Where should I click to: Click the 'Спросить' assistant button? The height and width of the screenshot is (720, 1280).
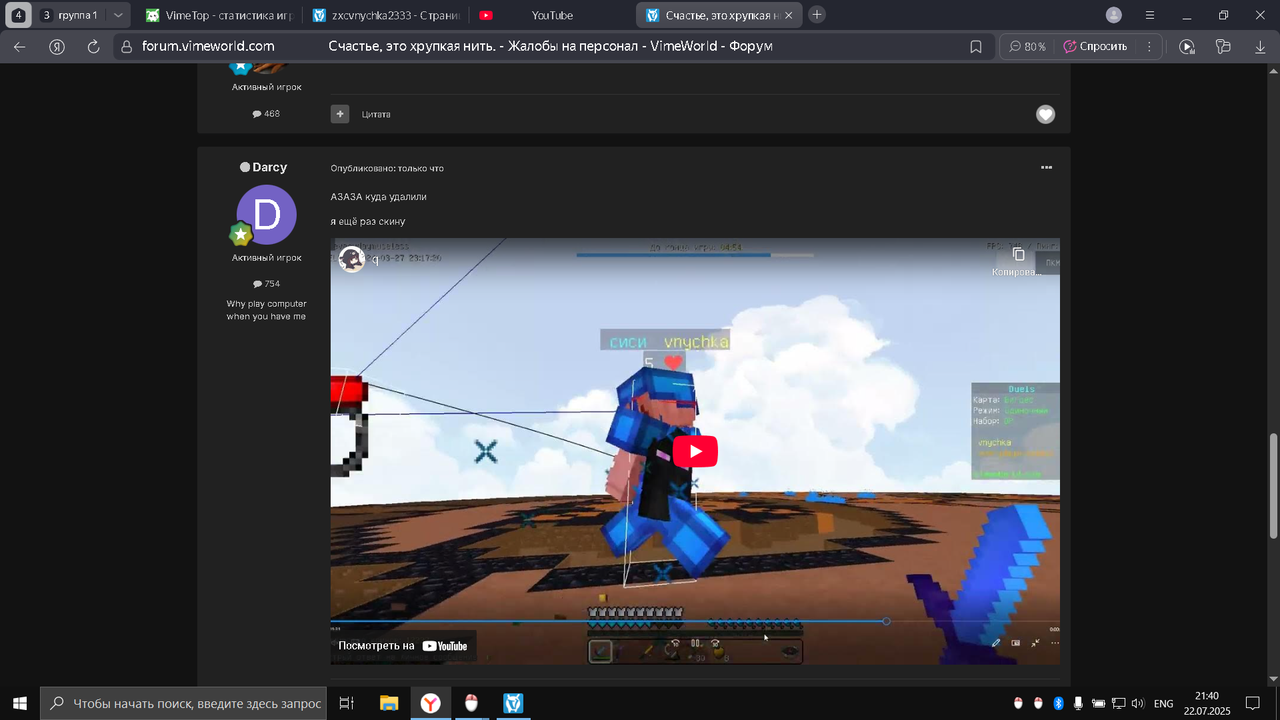[1095, 46]
